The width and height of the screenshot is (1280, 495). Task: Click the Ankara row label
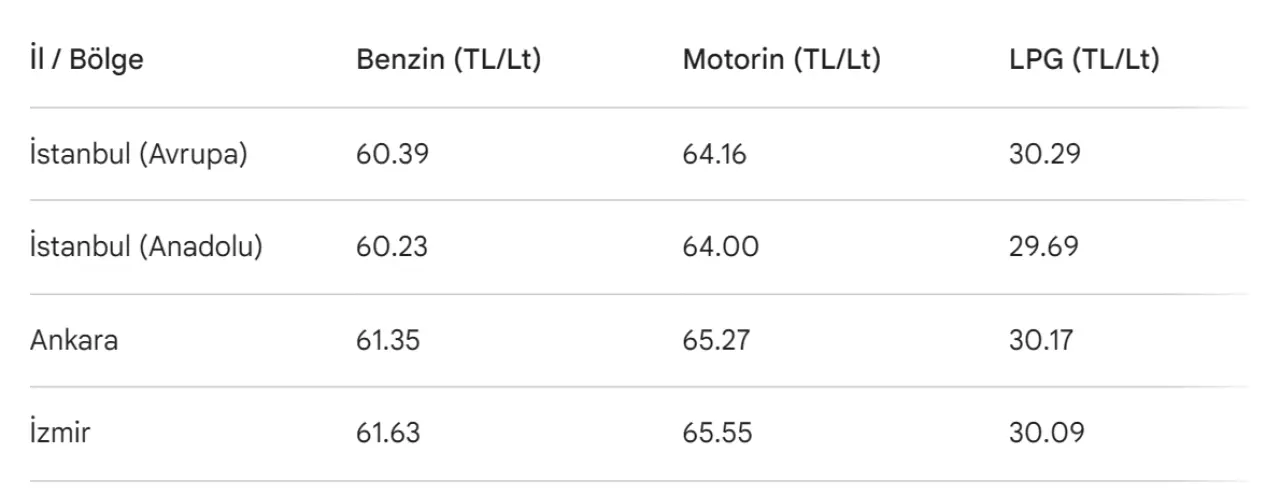pos(74,340)
